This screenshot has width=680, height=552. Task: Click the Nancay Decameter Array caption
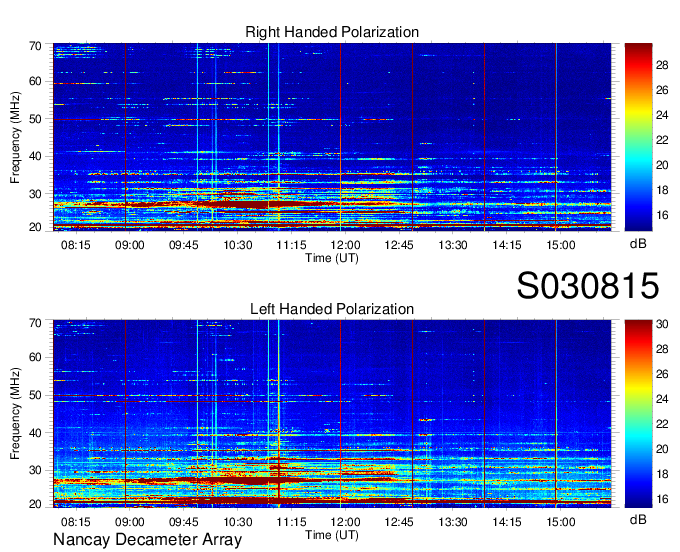(147, 540)
